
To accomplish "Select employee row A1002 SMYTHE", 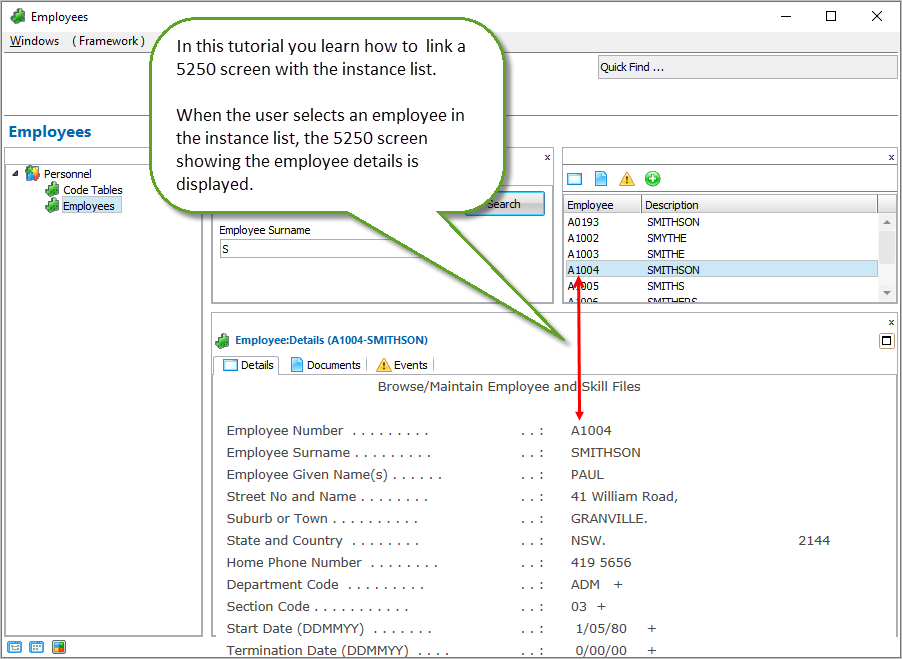I will pos(721,238).
